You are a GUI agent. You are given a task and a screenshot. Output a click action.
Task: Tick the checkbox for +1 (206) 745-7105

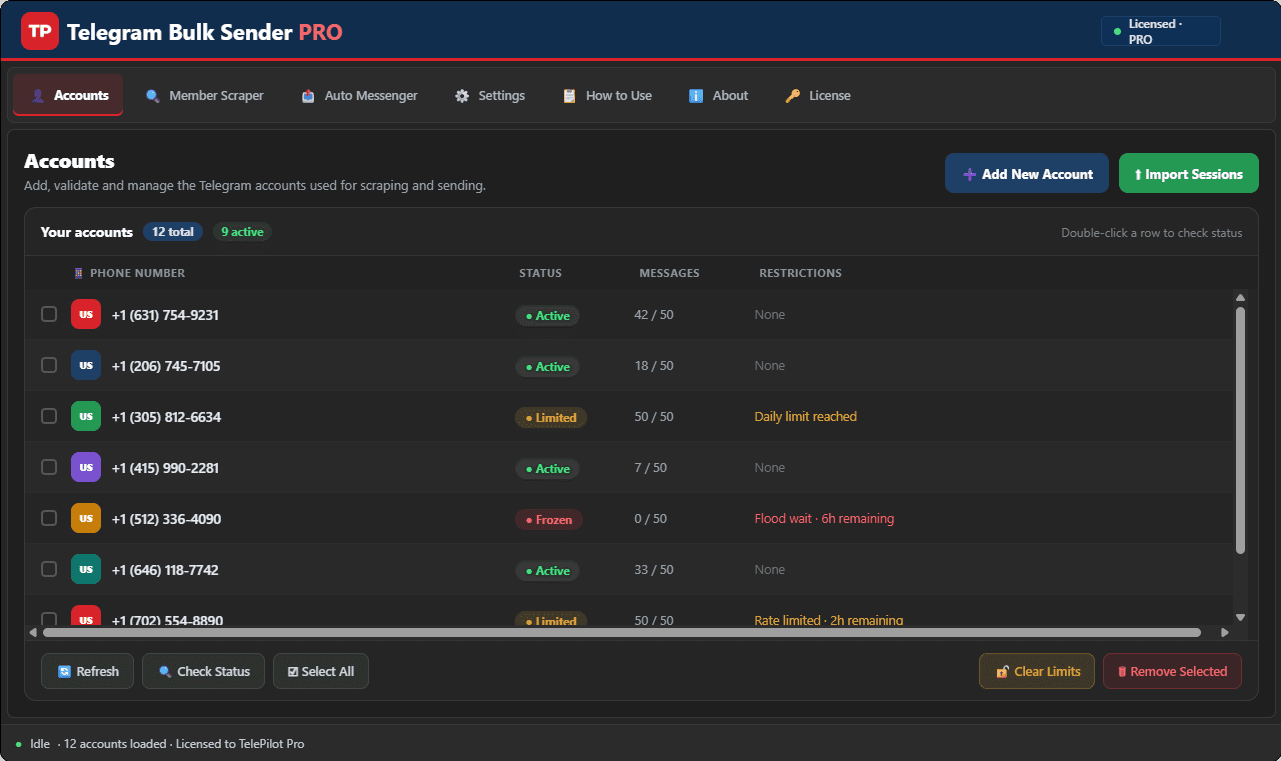click(x=49, y=365)
